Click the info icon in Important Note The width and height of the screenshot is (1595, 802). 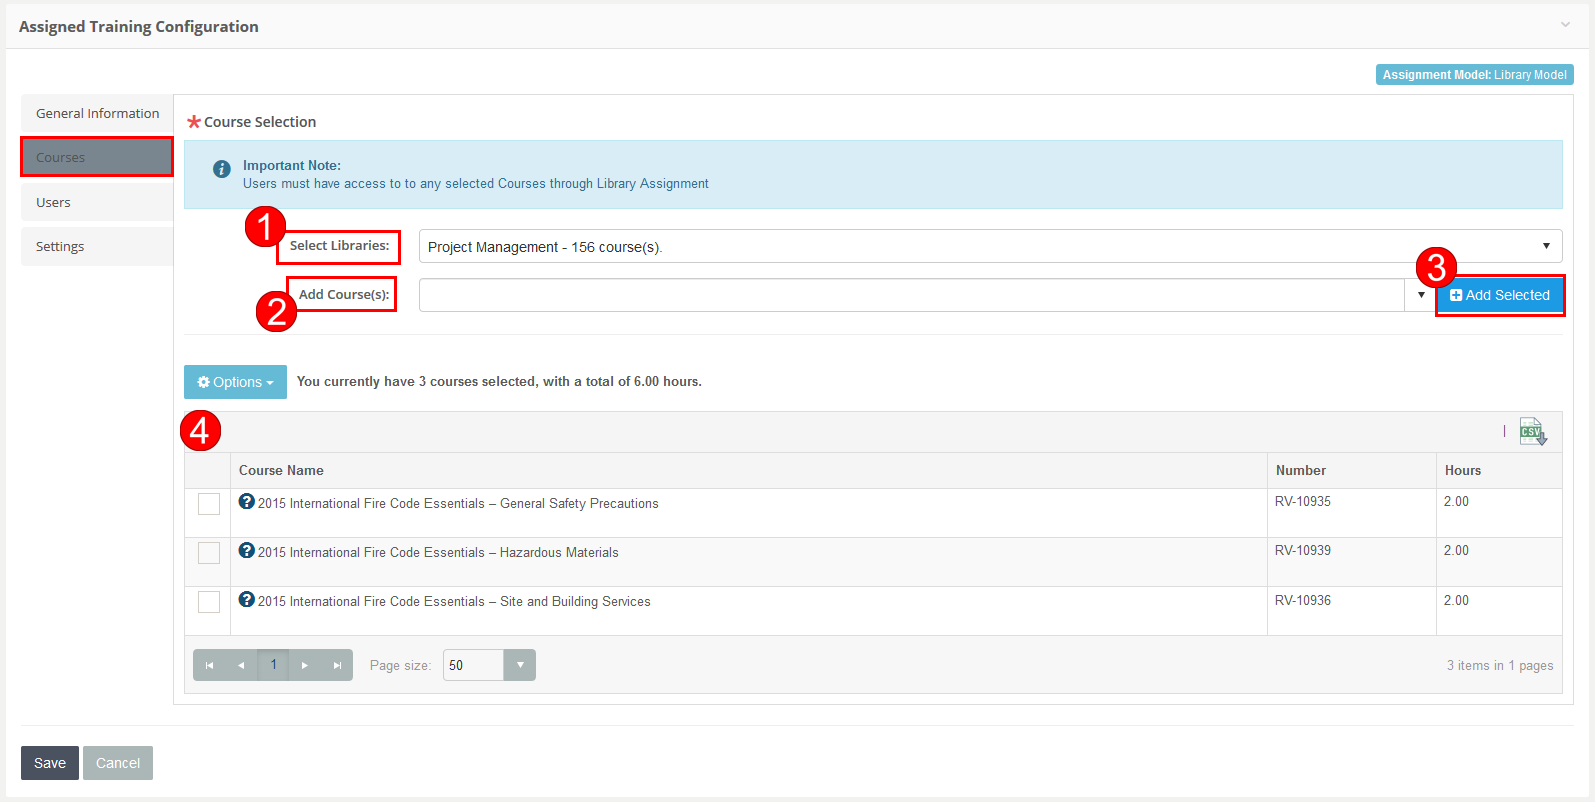[x=222, y=169]
